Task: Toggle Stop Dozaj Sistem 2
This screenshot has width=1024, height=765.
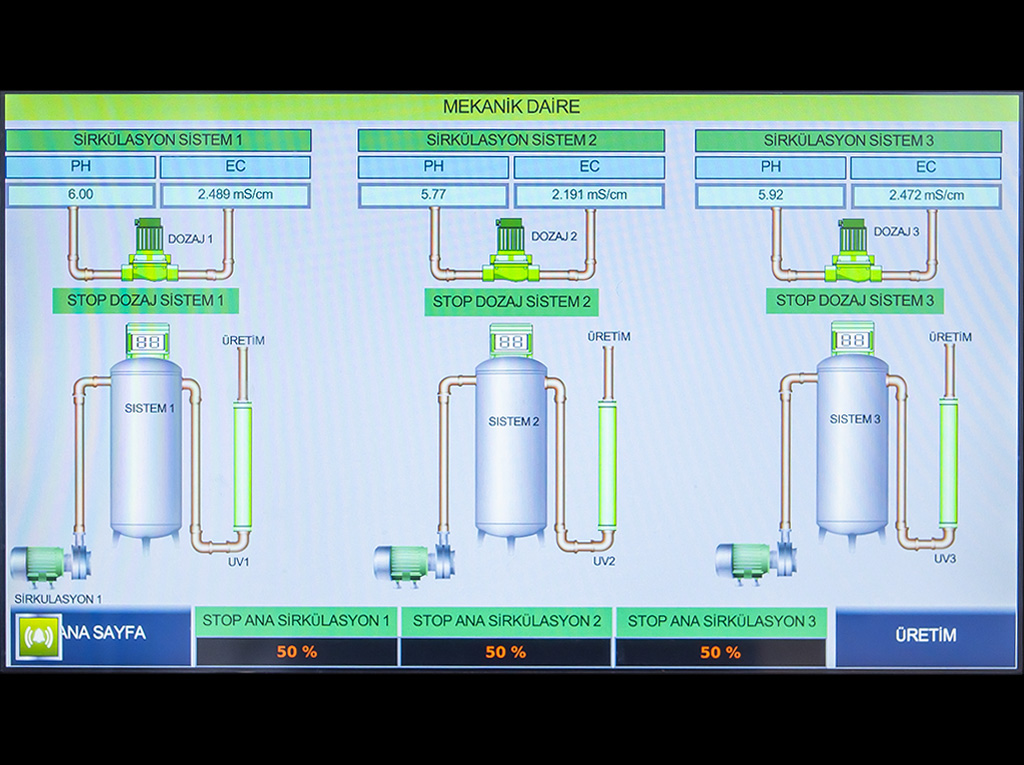Action: (x=511, y=301)
